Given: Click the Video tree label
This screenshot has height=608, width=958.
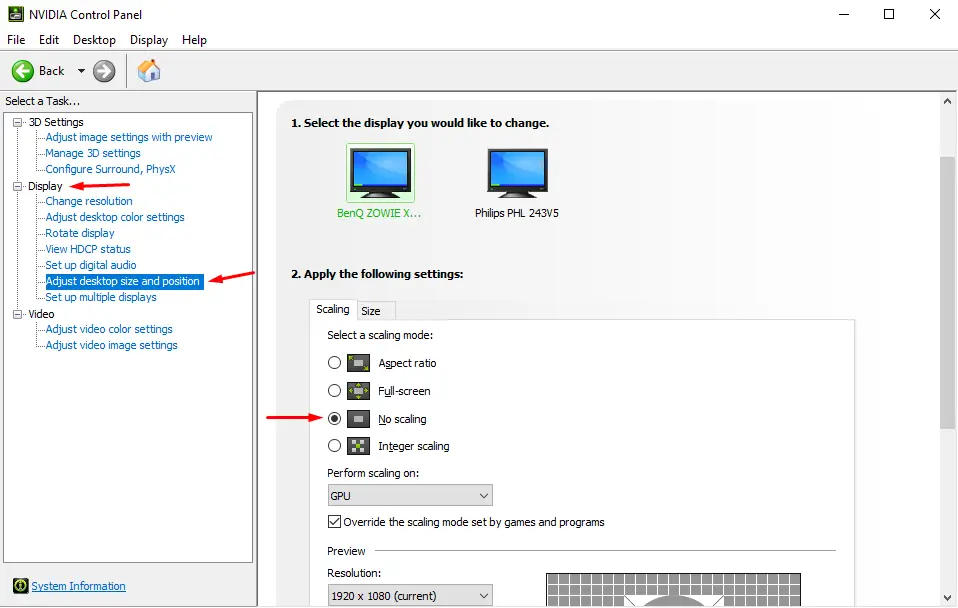Looking at the screenshot, I should (x=41, y=314).
